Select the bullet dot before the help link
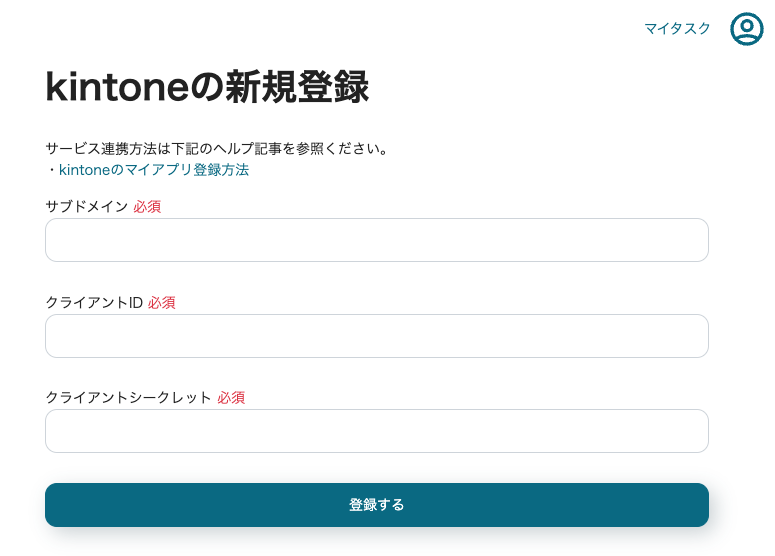The height and width of the screenshot is (556, 775). point(52,170)
